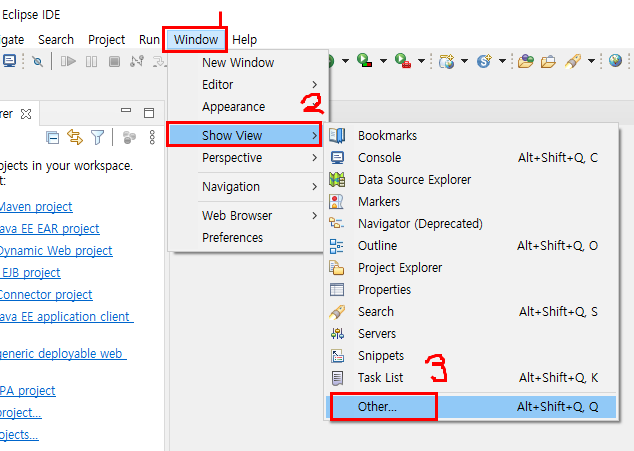Click the JPA project link

27,390
